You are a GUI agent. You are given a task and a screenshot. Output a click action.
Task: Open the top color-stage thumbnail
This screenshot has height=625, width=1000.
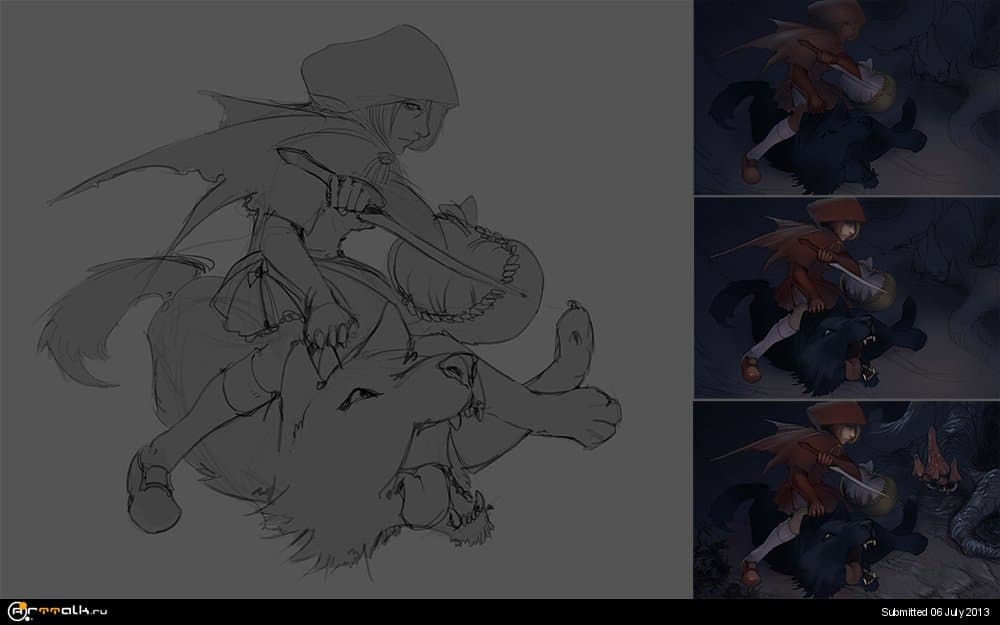tap(846, 97)
